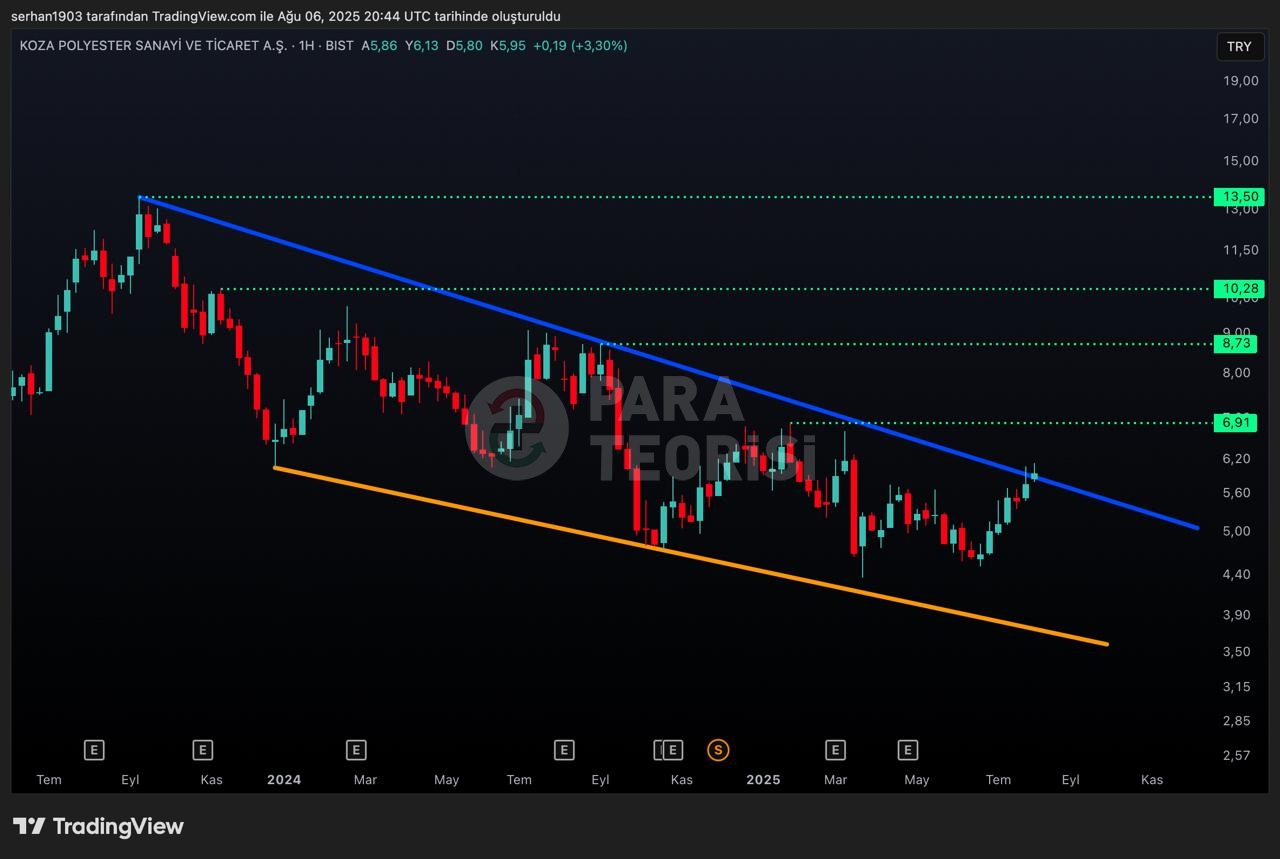Click the 2024 label on time axis

(284, 780)
